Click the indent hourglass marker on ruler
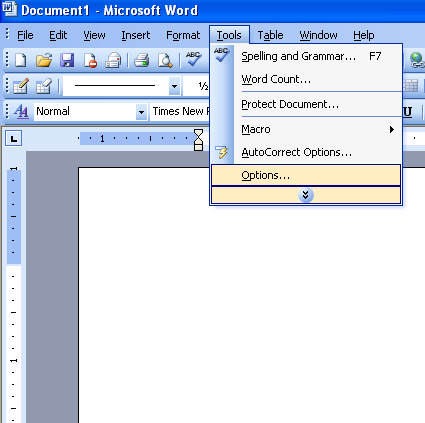 (198, 140)
